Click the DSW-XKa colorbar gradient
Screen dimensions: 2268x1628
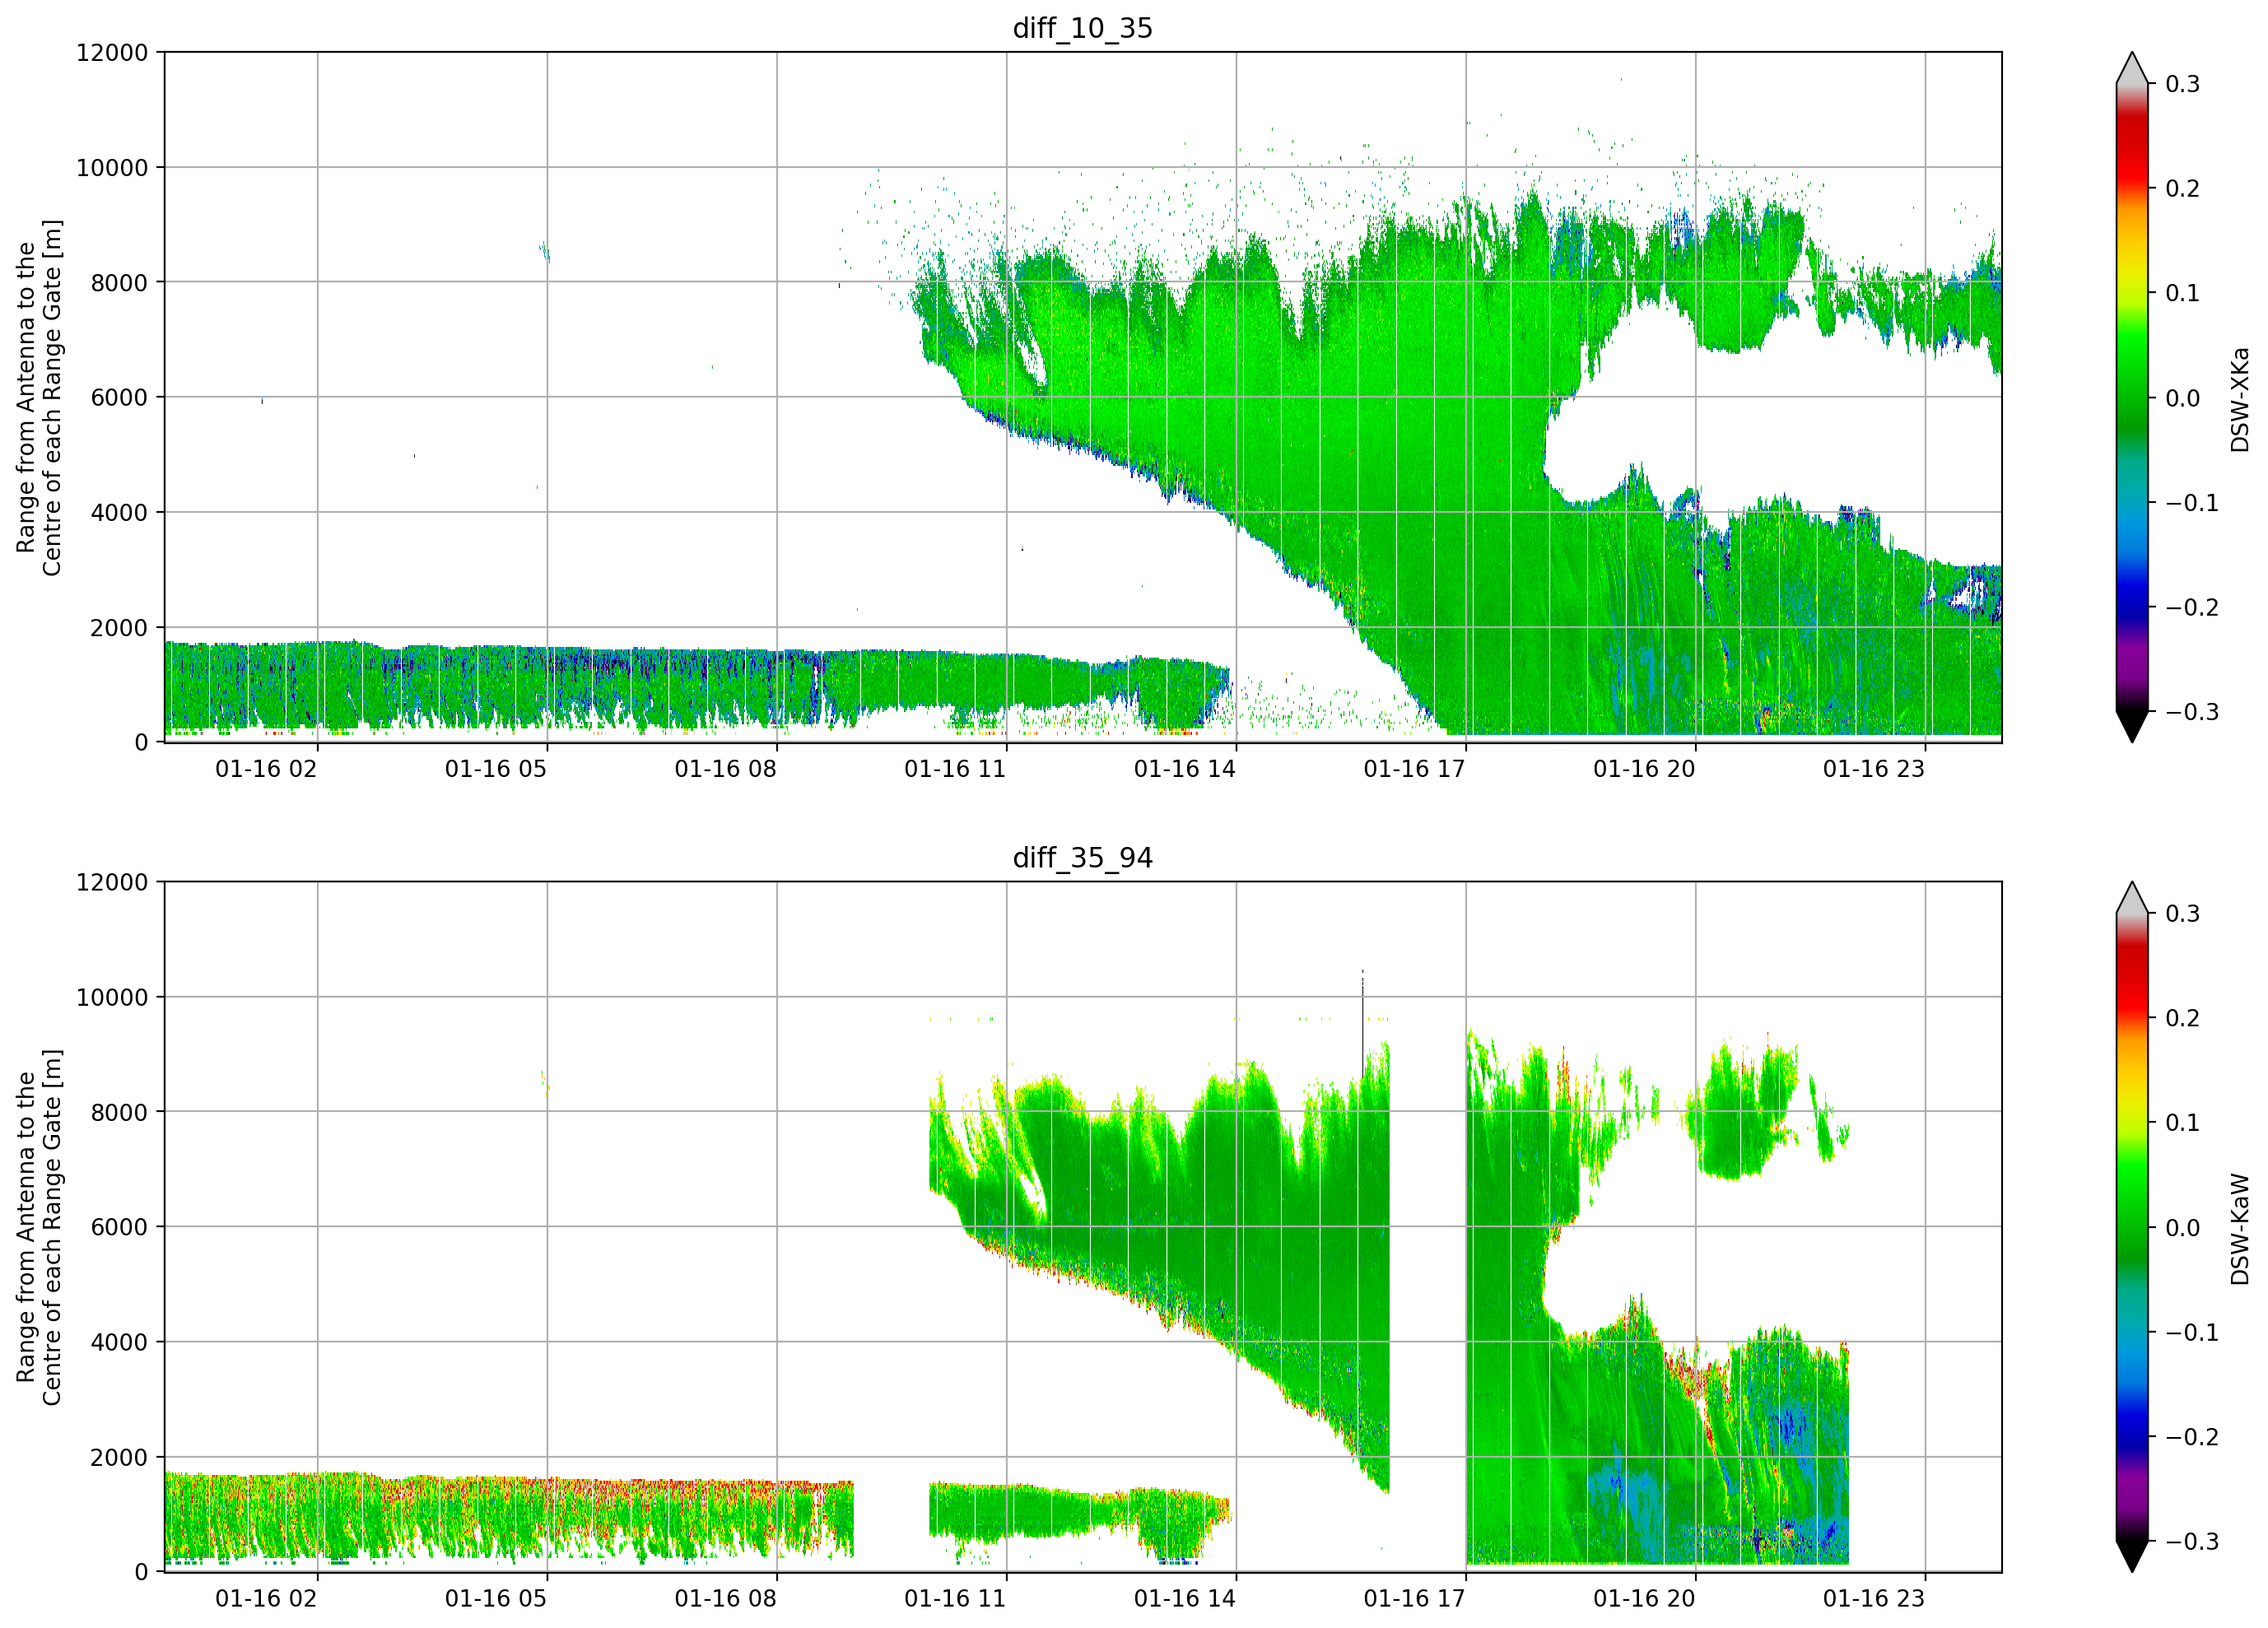(x=2132, y=398)
